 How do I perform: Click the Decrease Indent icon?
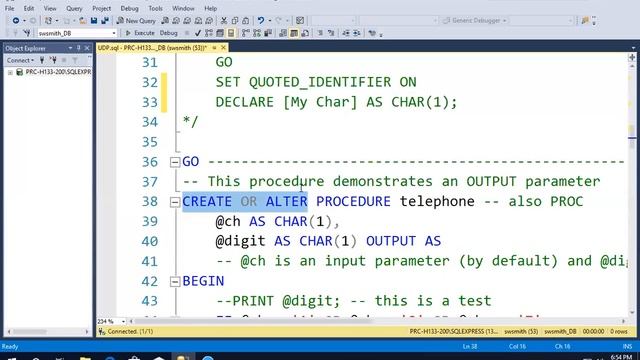tap(346, 33)
